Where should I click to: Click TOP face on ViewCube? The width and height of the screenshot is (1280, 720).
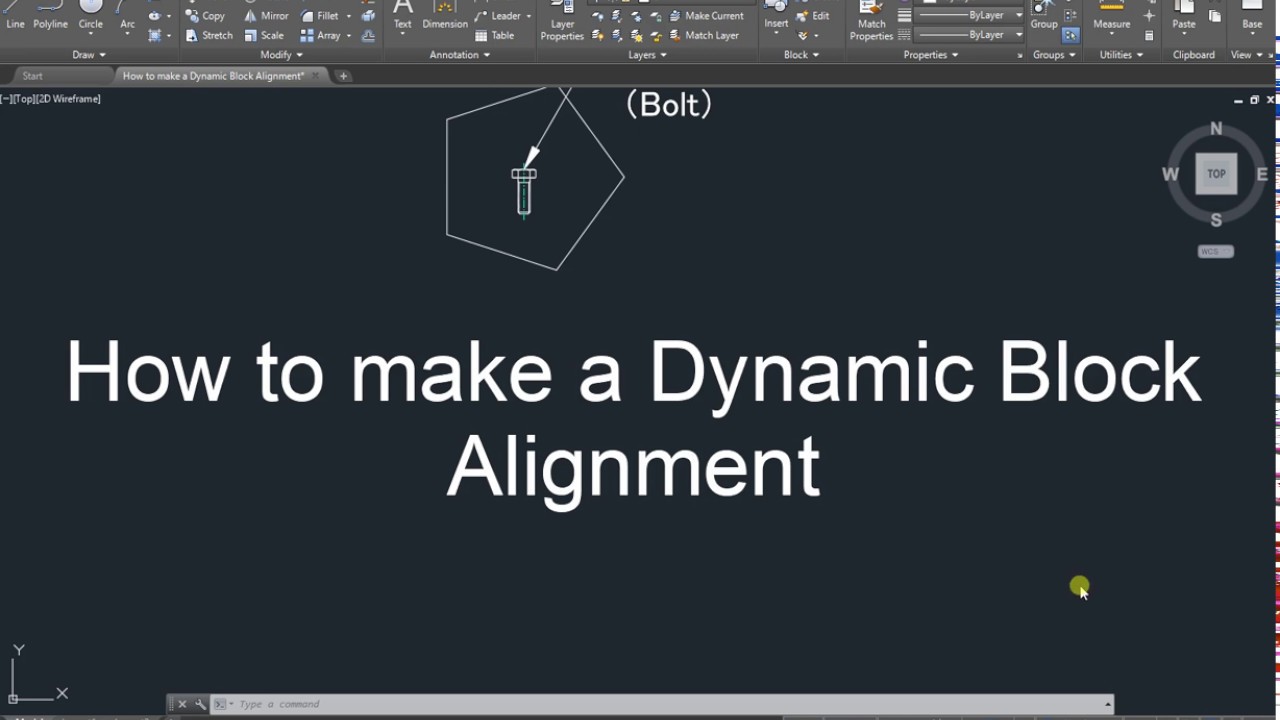[1216, 174]
